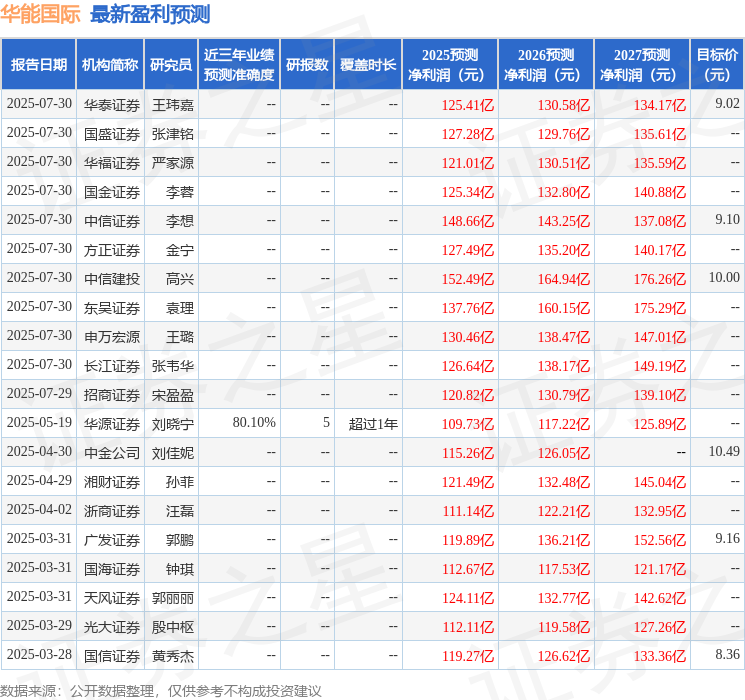Click 109.73亿 profit value

point(468,423)
